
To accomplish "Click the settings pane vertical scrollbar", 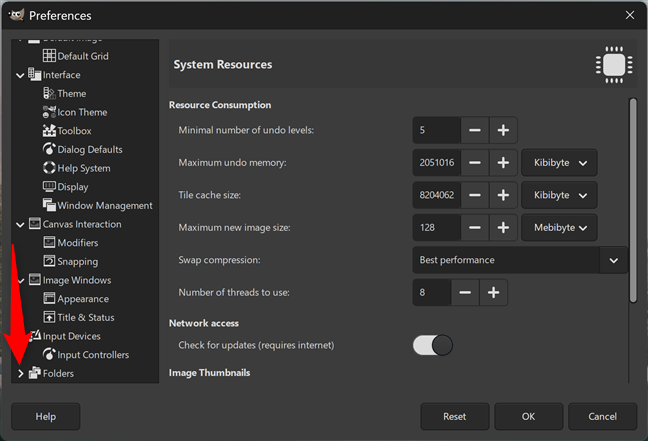I will coord(633,200).
